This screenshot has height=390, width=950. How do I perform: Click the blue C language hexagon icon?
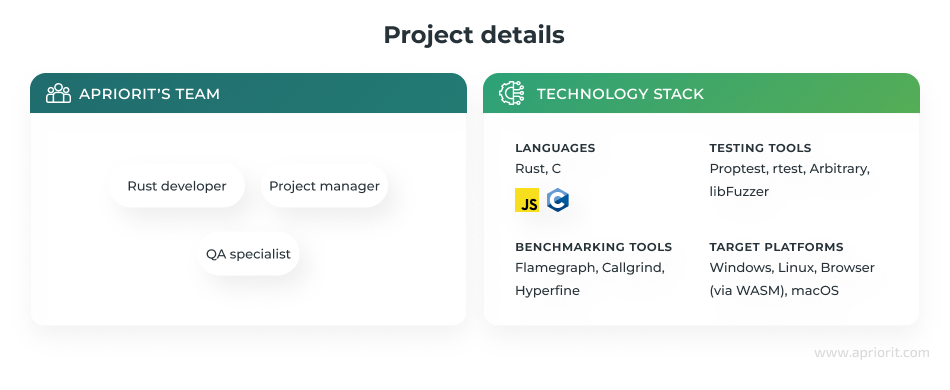click(557, 200)
